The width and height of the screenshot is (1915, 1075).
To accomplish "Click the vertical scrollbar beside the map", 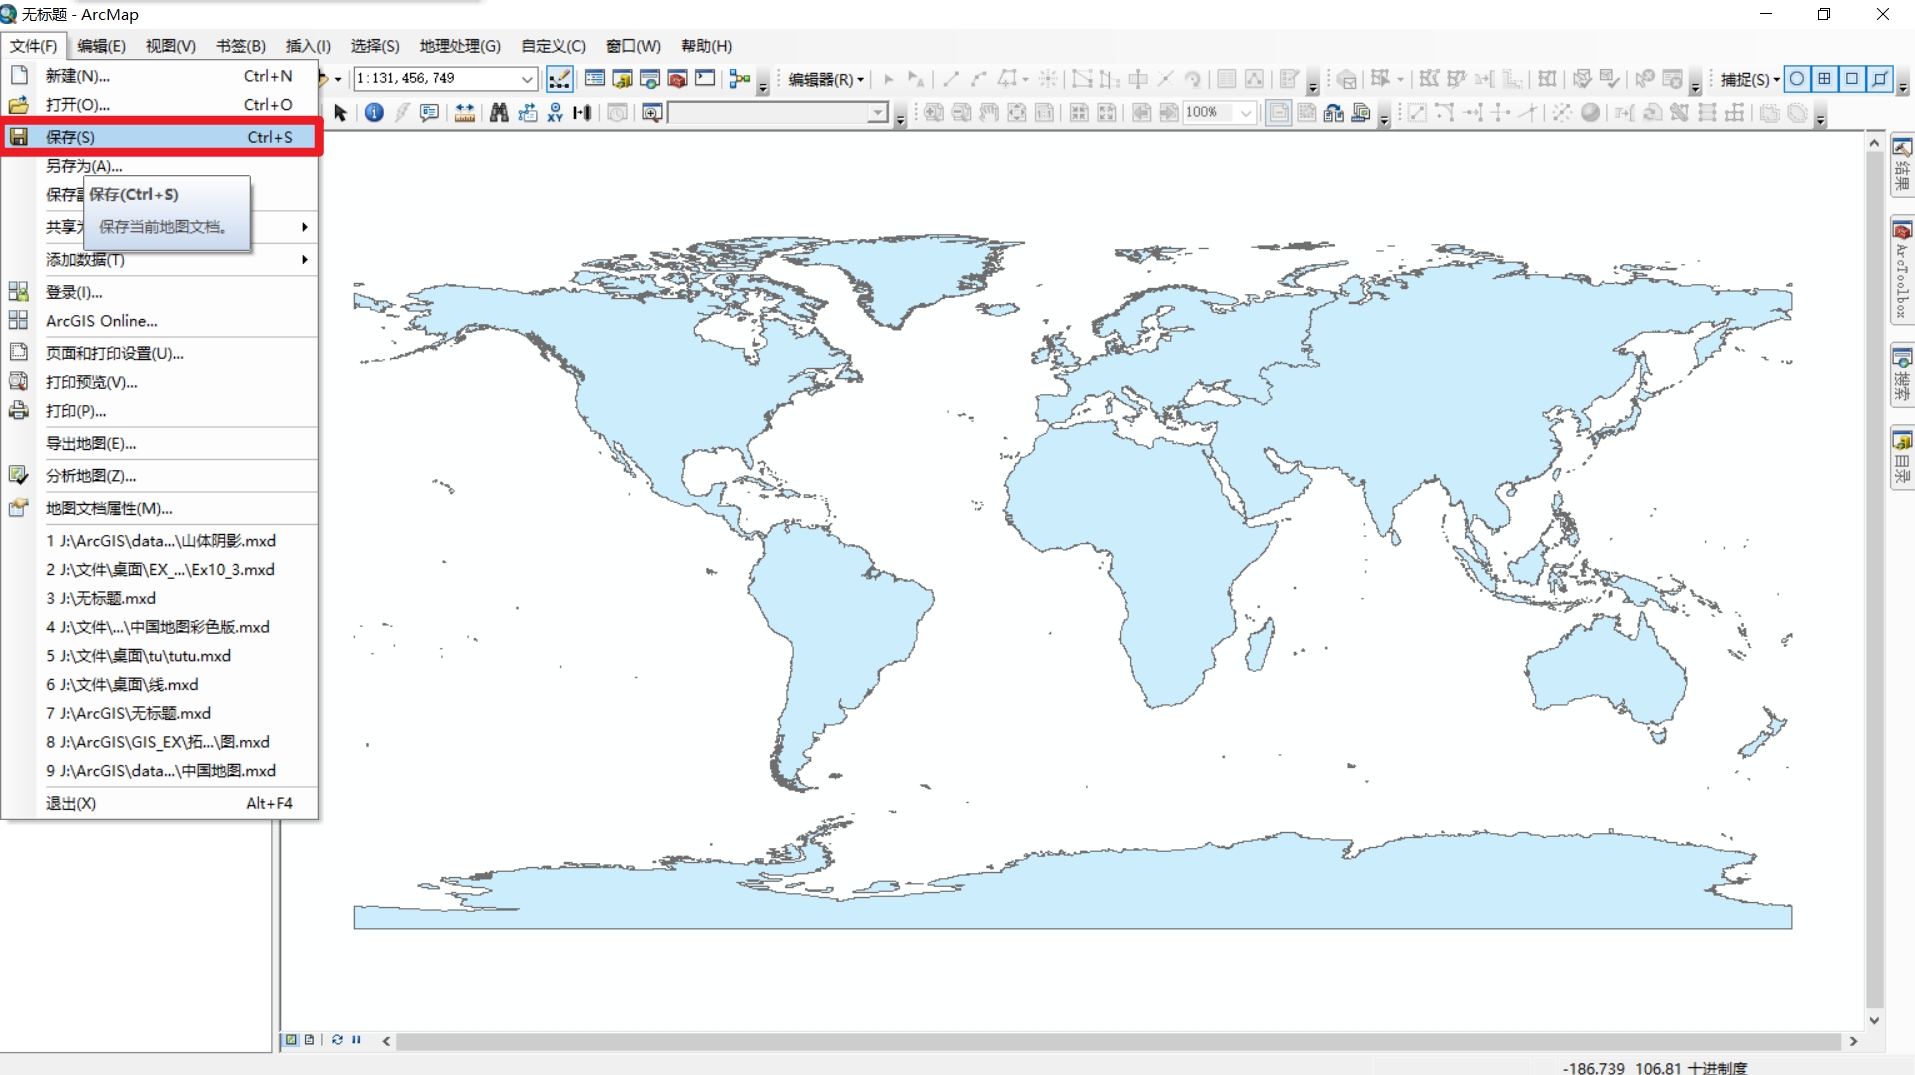I will point(1874,580).
